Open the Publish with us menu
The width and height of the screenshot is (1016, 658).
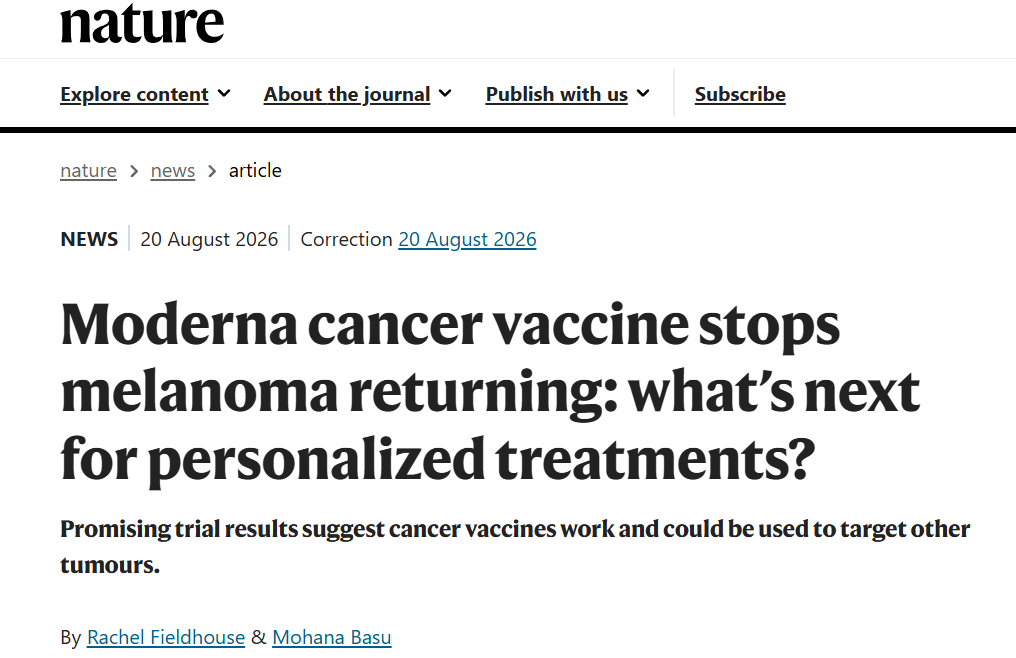[557, 94]
